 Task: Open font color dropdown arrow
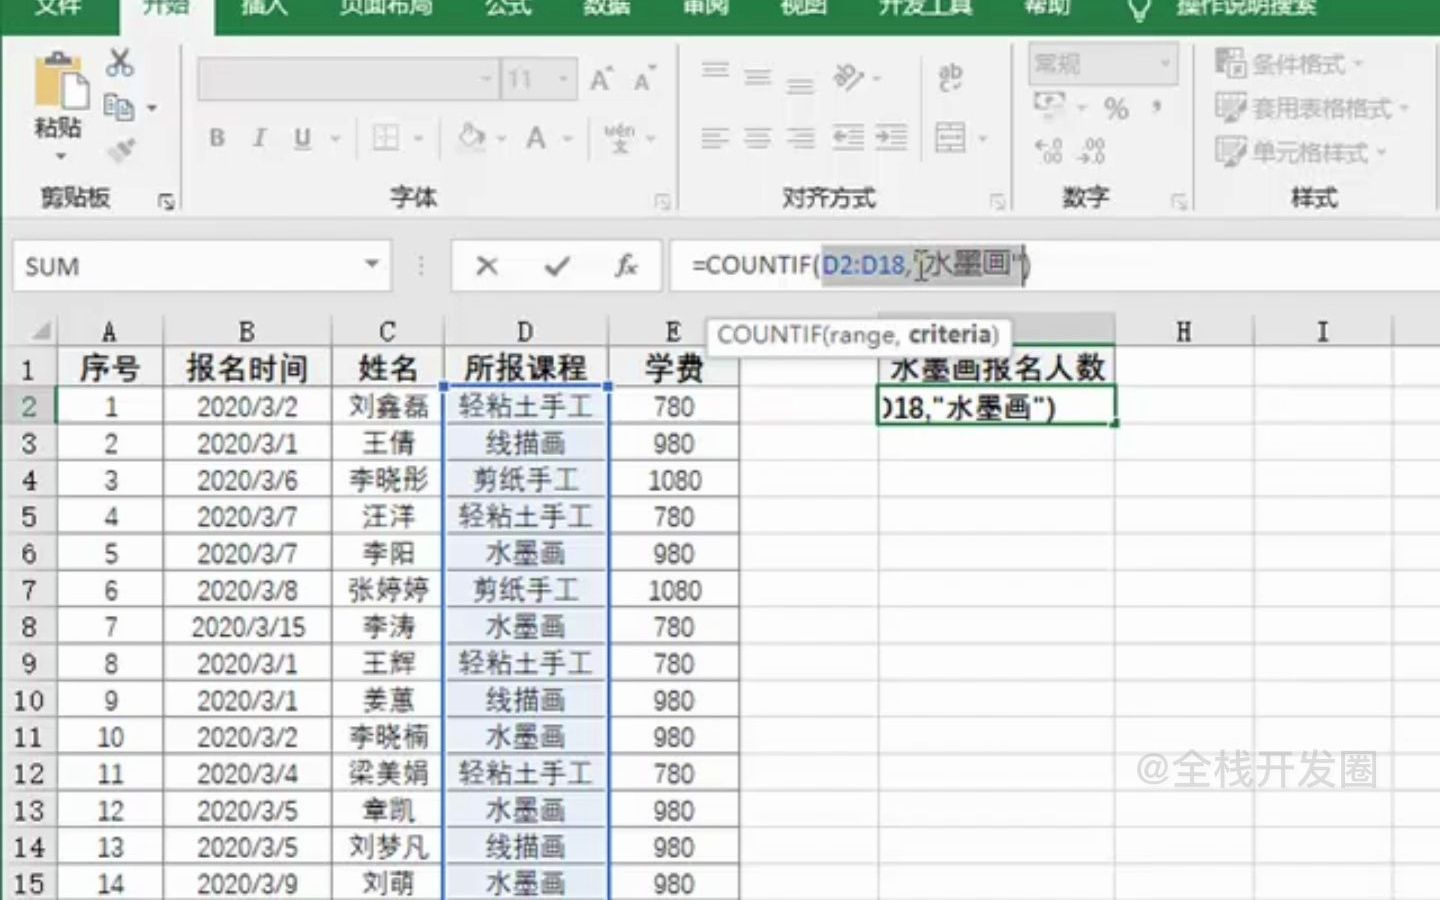click(567, 138)
